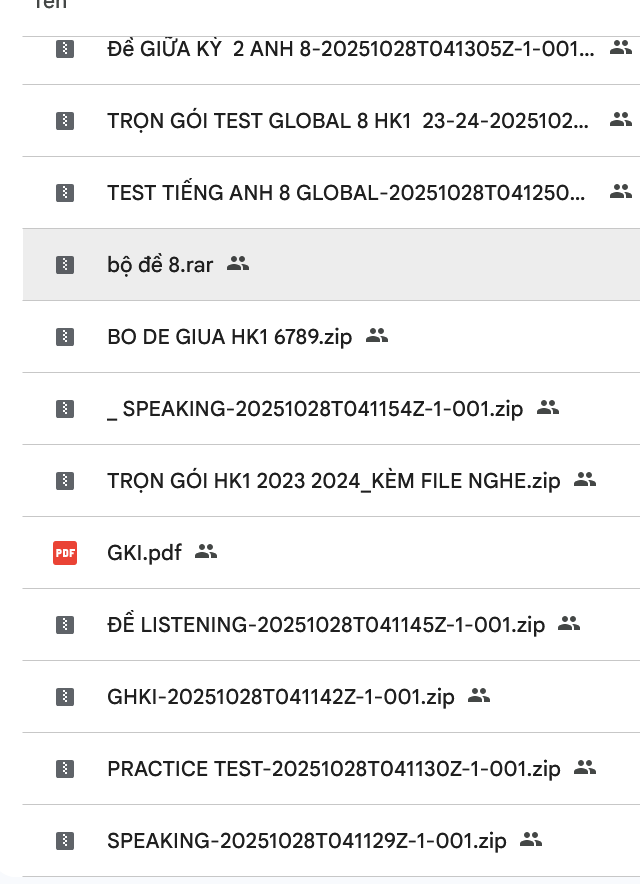Select Đề GIỮA KỲ 2 ANH 8 file name
Screen dimensions: 640x884
pos(350,49)
